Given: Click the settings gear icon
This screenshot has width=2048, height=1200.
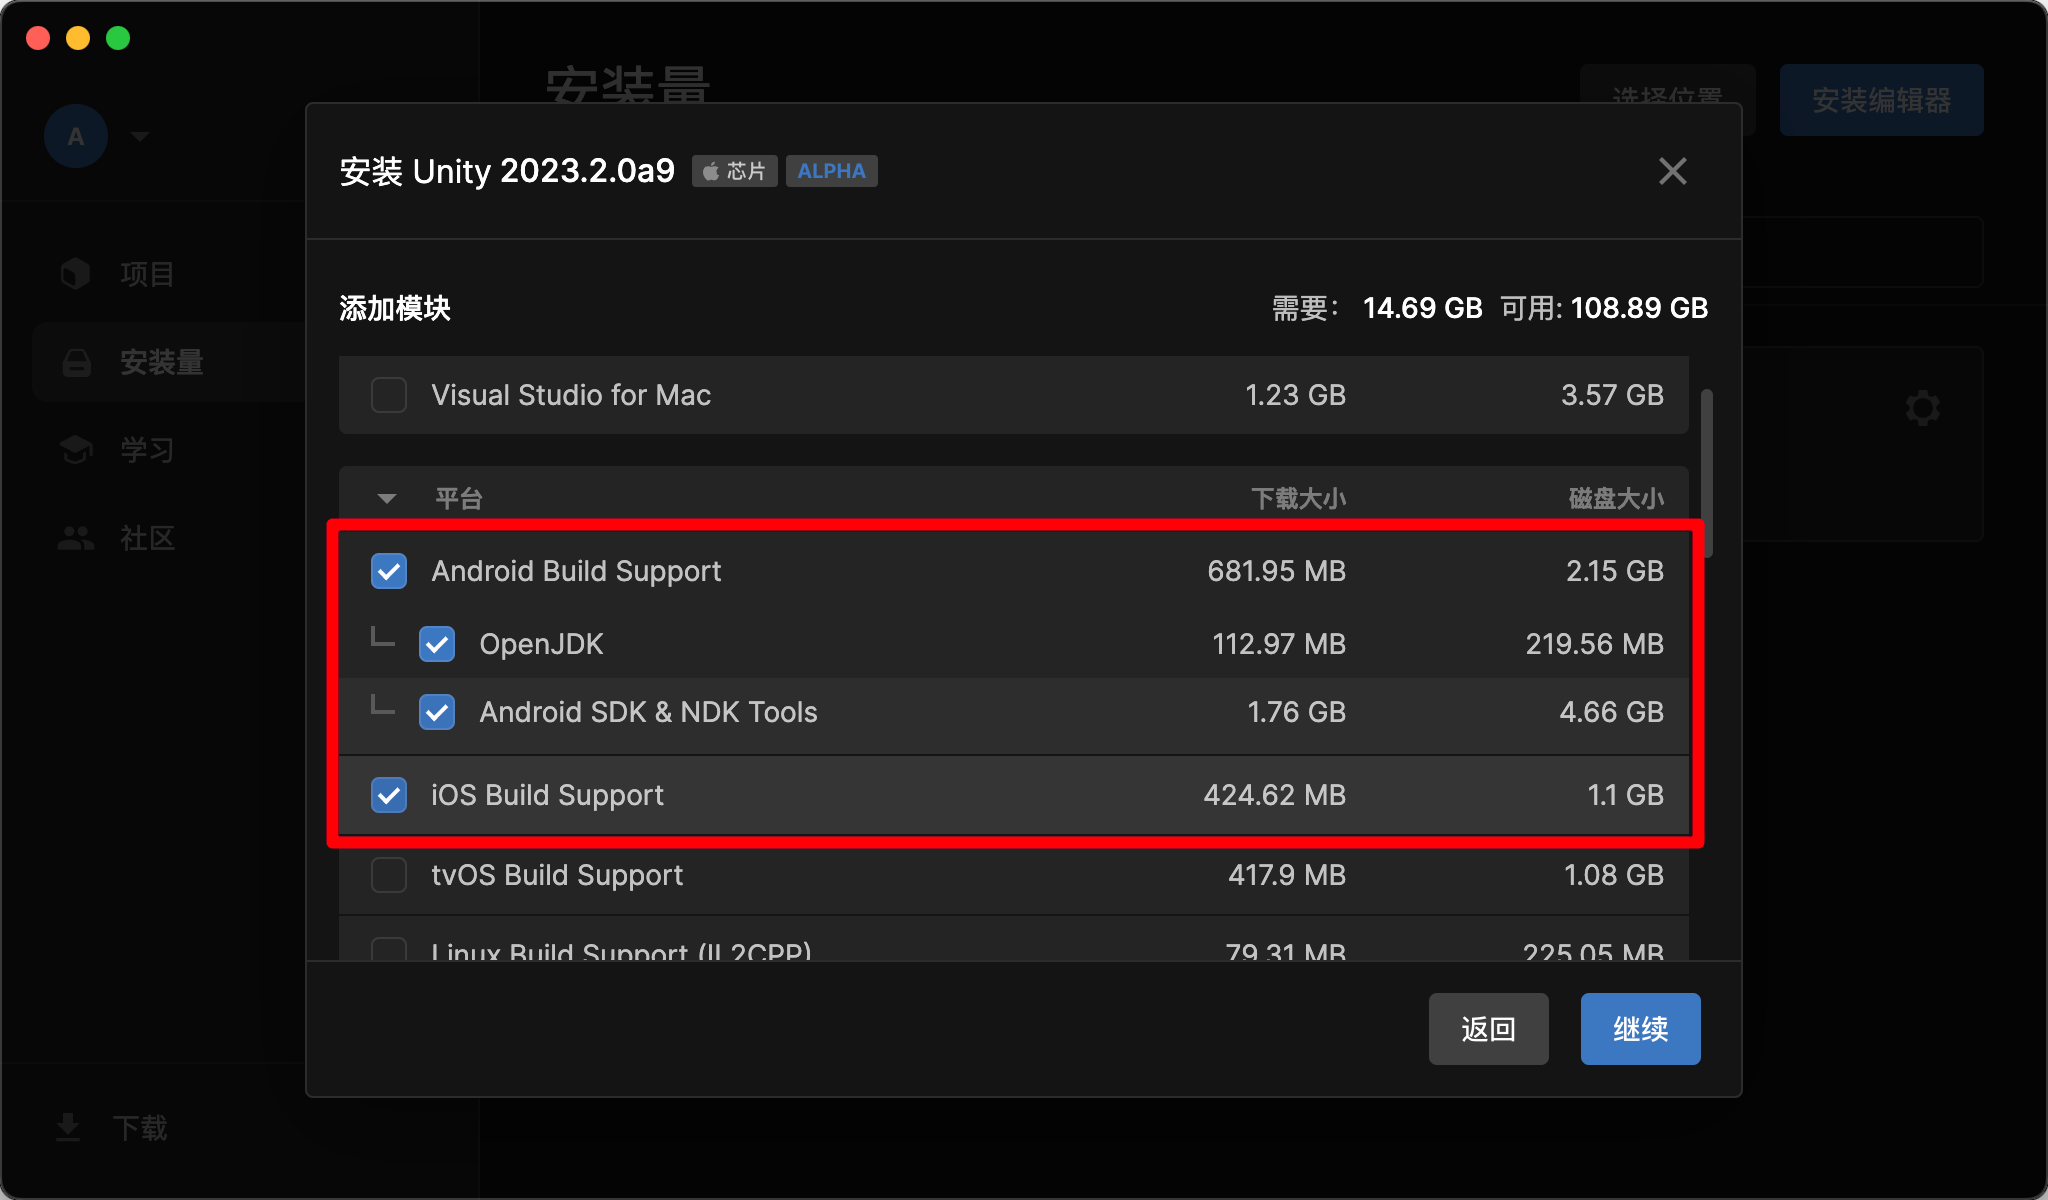Looking at the screenshot, I should (x=1922, y=408).
